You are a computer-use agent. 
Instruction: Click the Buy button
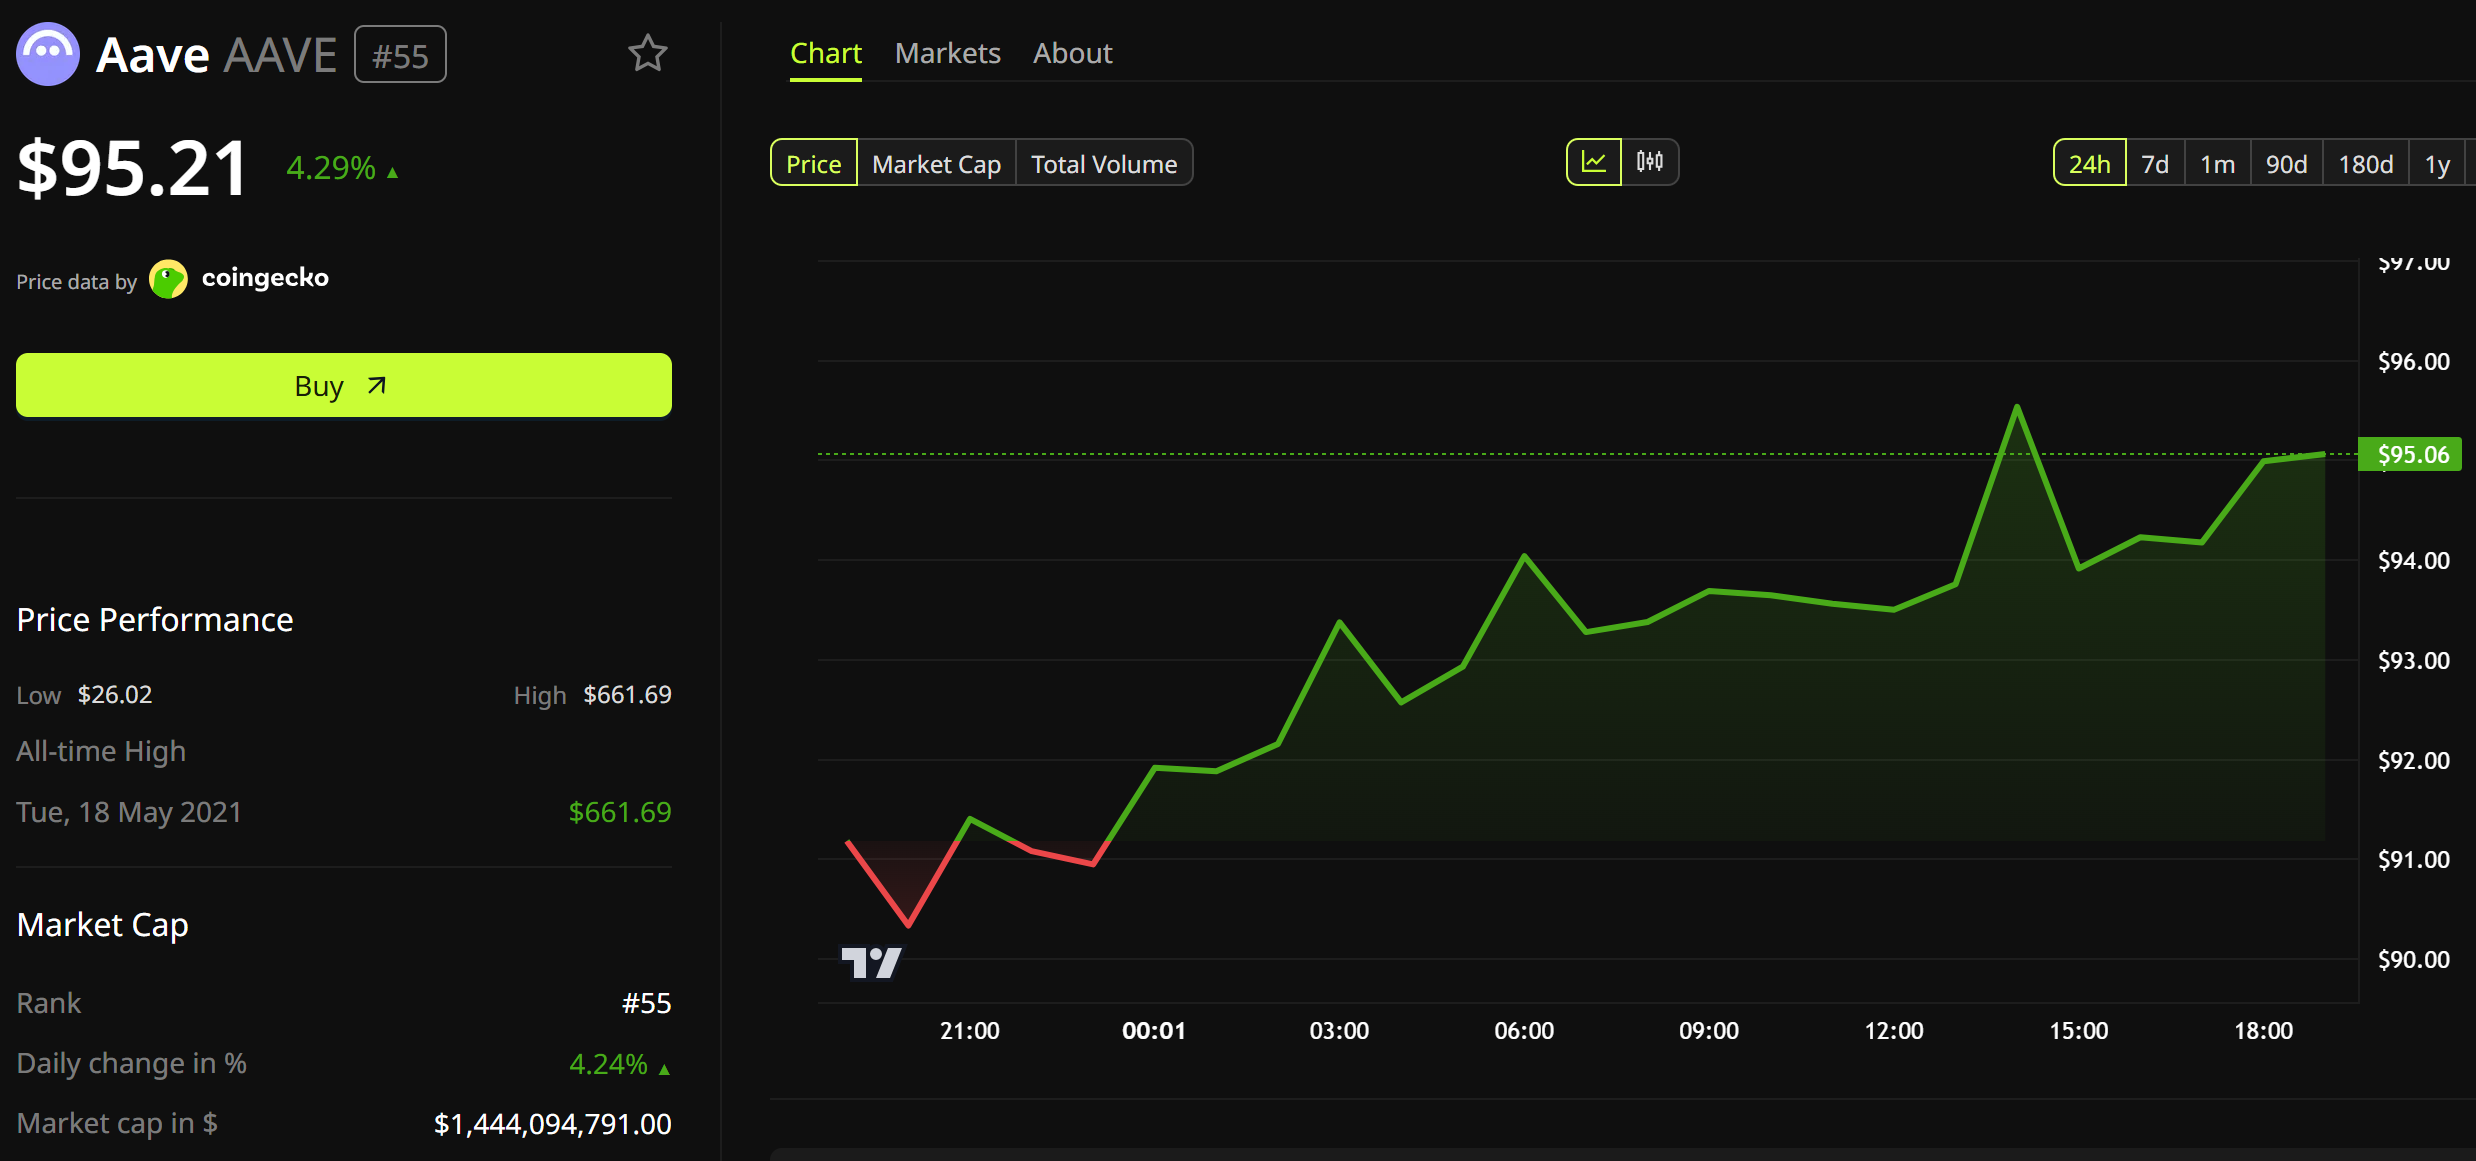tap(343, 385)
